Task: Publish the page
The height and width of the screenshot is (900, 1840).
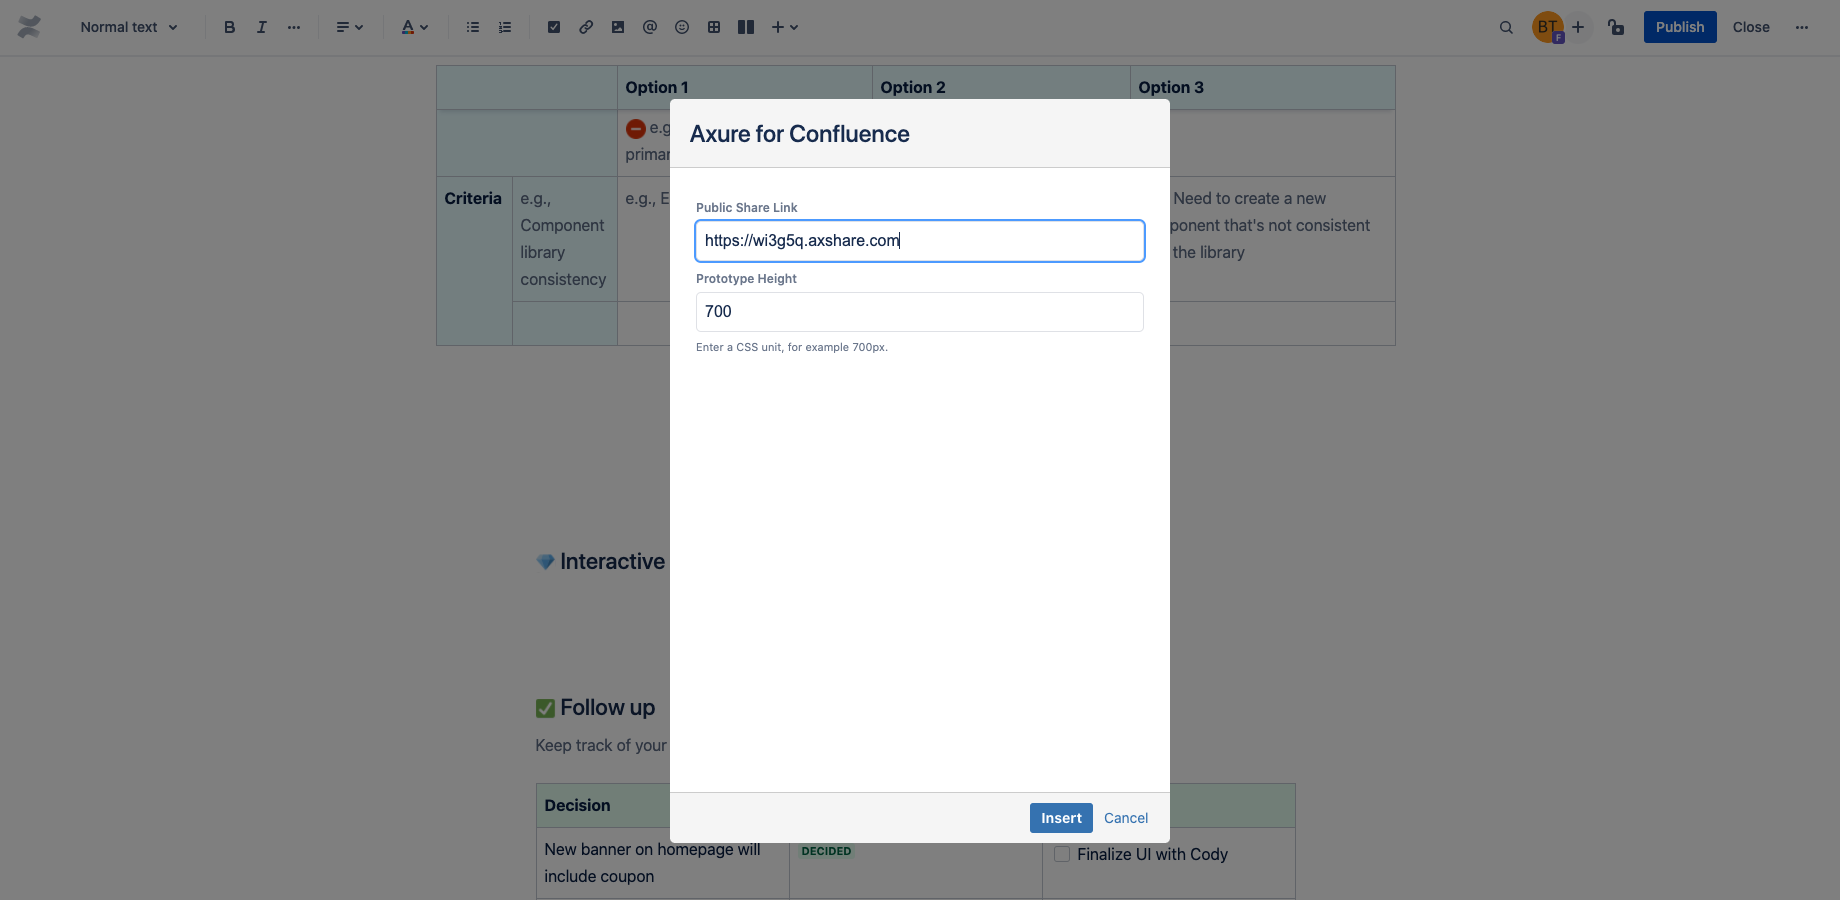Action: [1680, 27]
